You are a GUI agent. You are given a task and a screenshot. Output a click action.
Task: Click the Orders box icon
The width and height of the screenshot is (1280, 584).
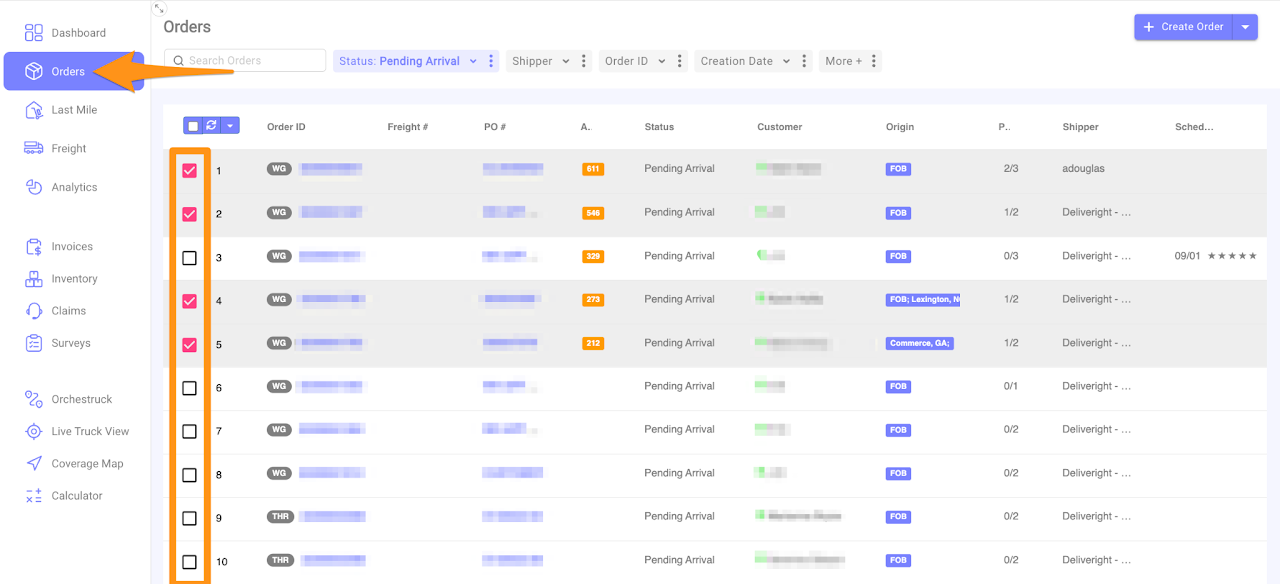point(34,72)
